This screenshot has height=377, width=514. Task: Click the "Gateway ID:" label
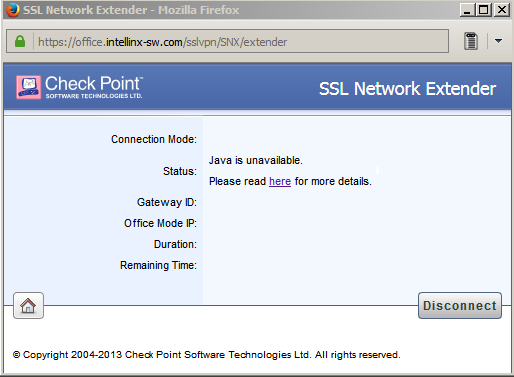pyautogui.click(x=167, y=202)
